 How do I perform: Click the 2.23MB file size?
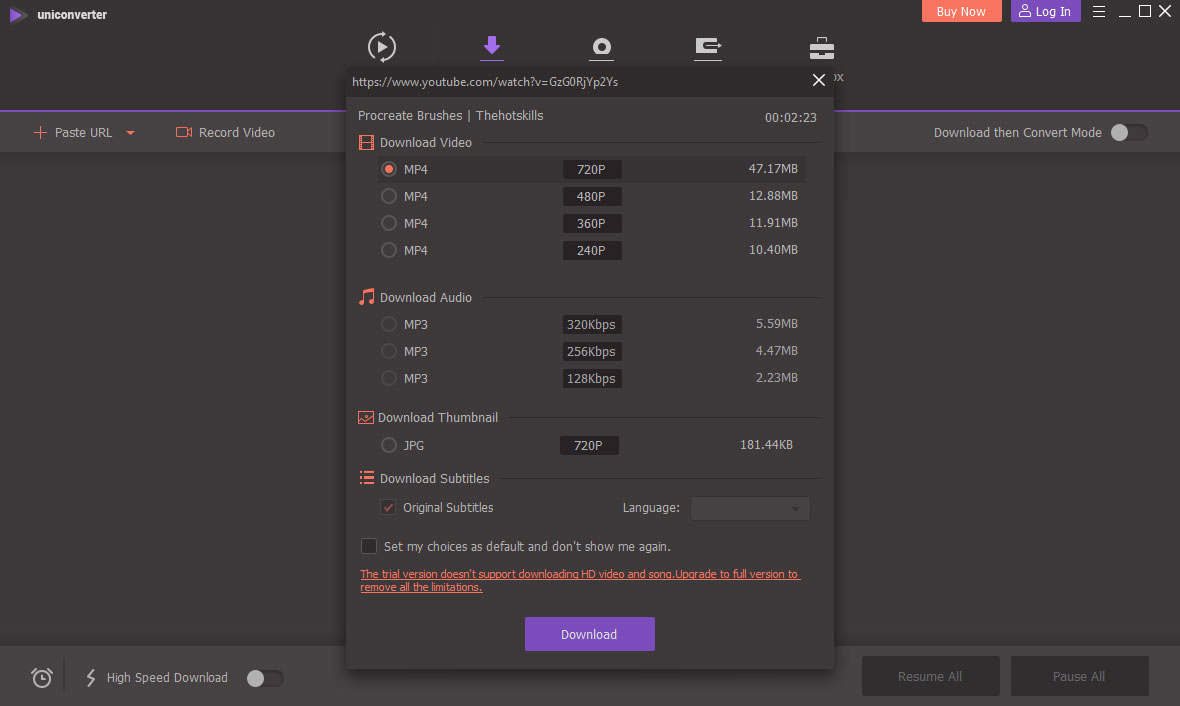[777, 378]
